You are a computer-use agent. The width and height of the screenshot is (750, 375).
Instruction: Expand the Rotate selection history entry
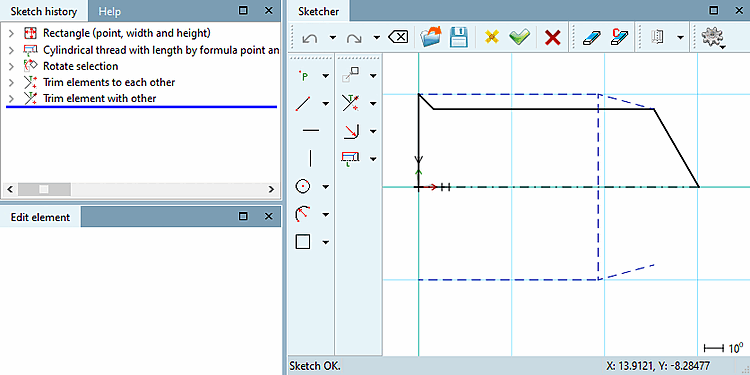(x=11, y=66)
